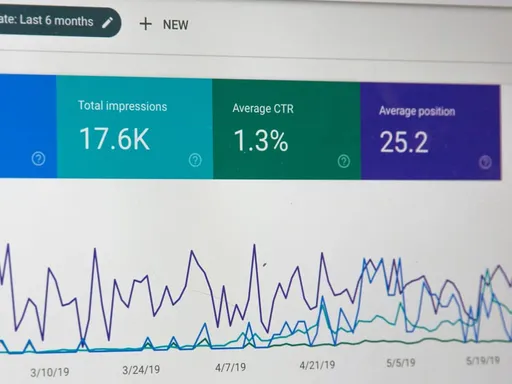The height and width of the screenshot is (384, 512).
Task: Click the Total impressions label text
Action: [122, 106]
